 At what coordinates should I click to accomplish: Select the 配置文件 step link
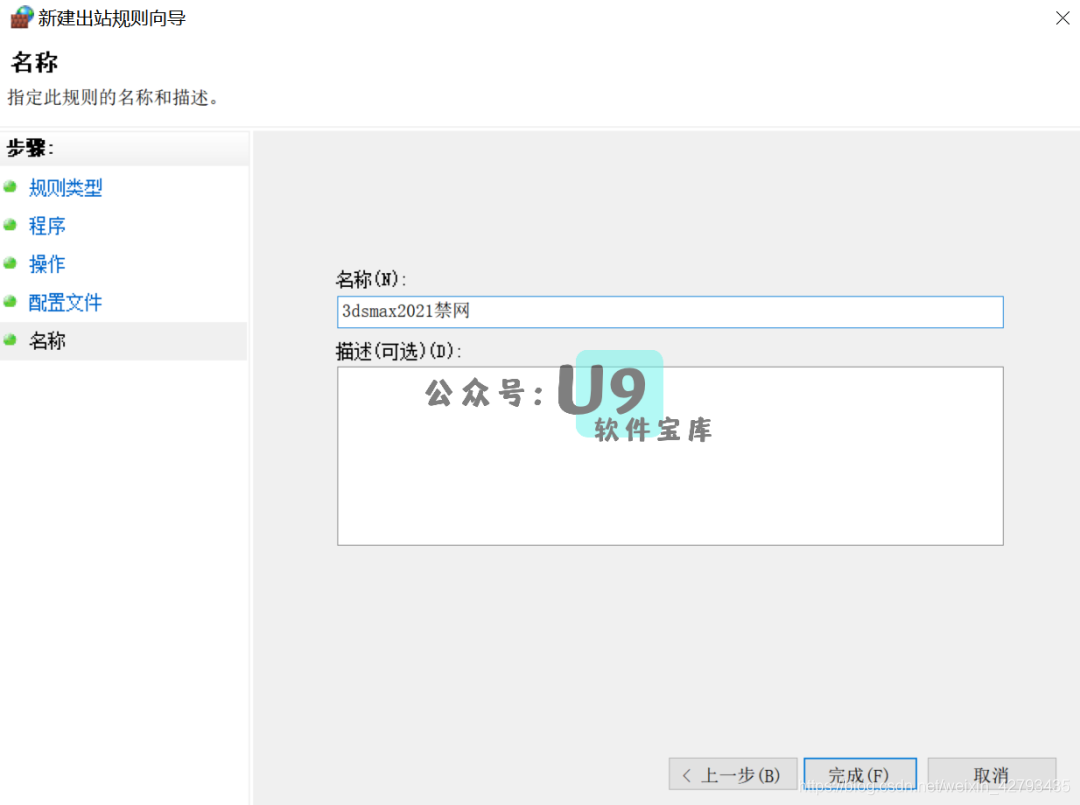(65, 302)
